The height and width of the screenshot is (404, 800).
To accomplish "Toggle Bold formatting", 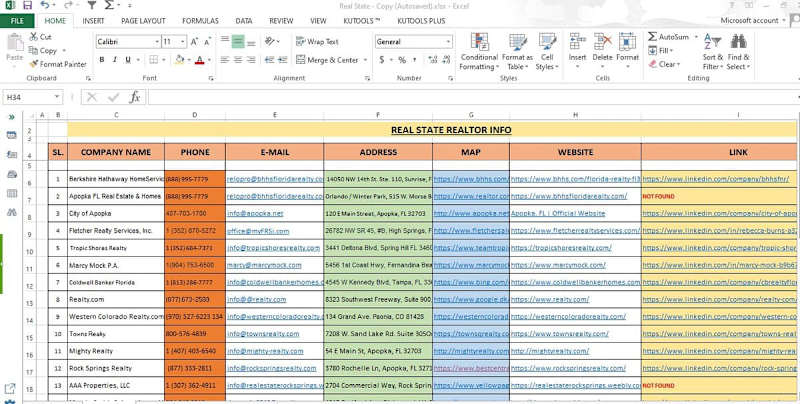I will coord(102,60).
